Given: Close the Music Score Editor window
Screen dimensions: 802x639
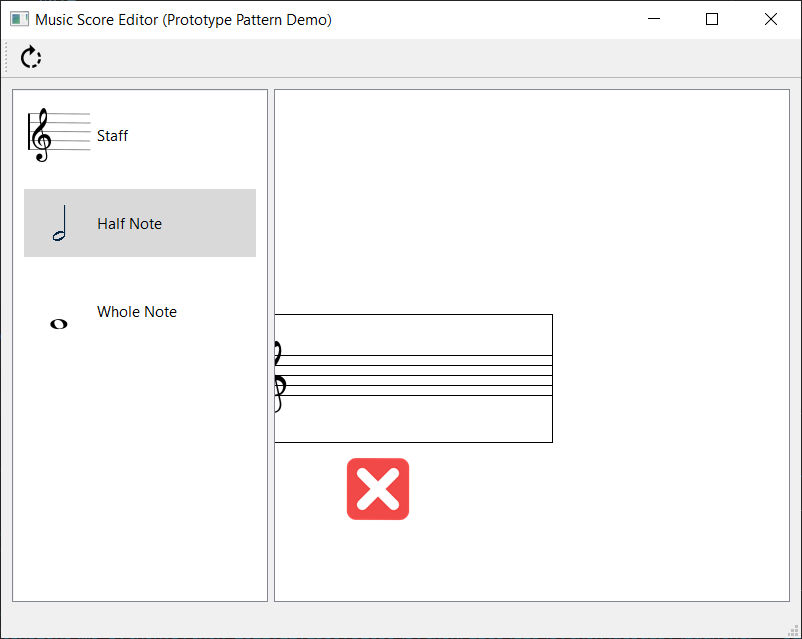Looking at the screenshot, I should coord(770,19).
